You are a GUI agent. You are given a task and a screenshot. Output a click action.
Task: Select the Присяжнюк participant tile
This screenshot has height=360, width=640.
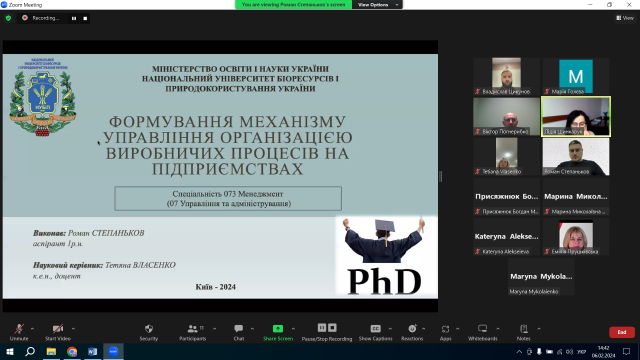(x=506, y=196)
